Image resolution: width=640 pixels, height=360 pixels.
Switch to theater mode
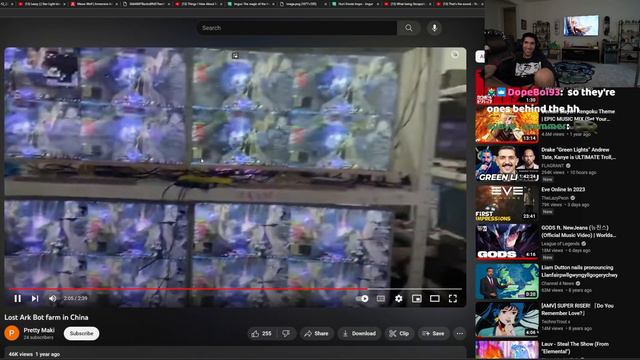(x=435, y=299)
